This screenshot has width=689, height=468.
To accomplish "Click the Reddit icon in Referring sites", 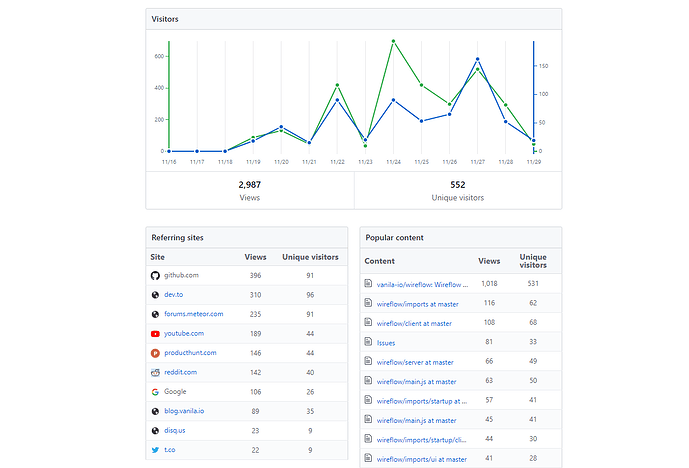I will pos(155,373).
